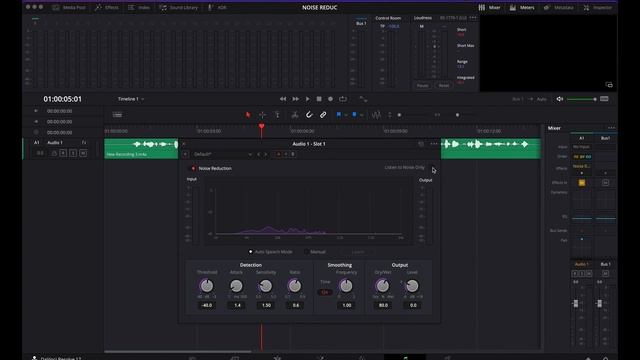
Task: Open the Mixer panel options ellipsis
Action: 611,128
